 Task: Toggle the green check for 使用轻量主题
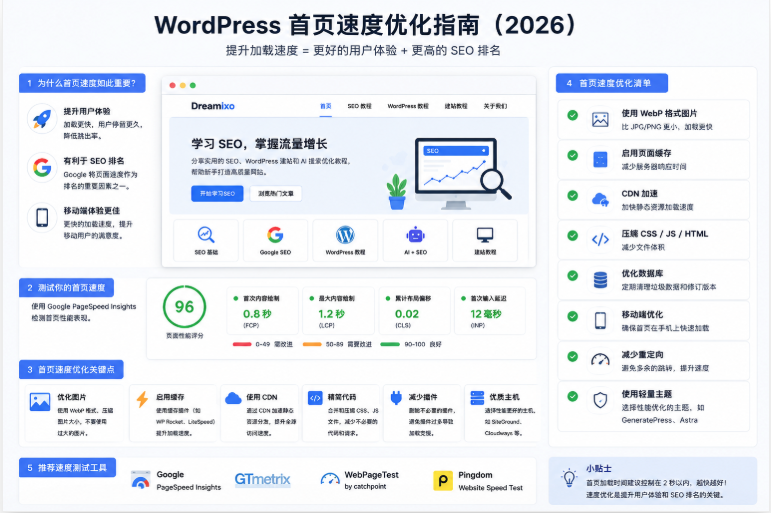click(572, 396)
